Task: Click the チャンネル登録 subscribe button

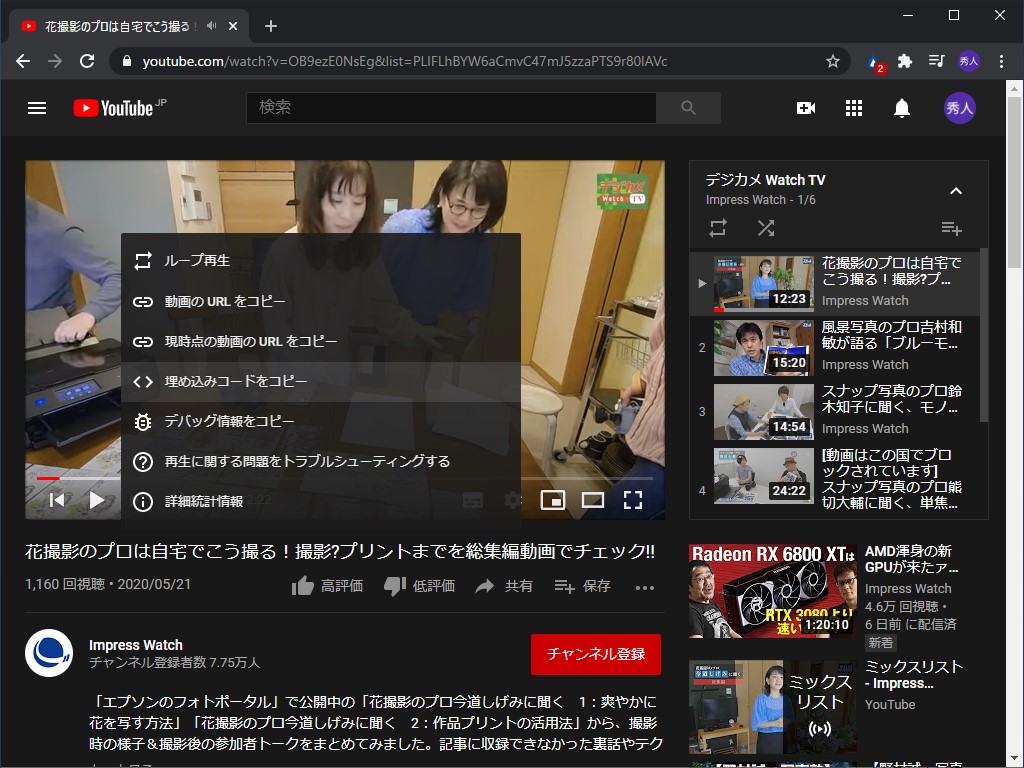Action: pyautogui.click(x=596, y=653)
